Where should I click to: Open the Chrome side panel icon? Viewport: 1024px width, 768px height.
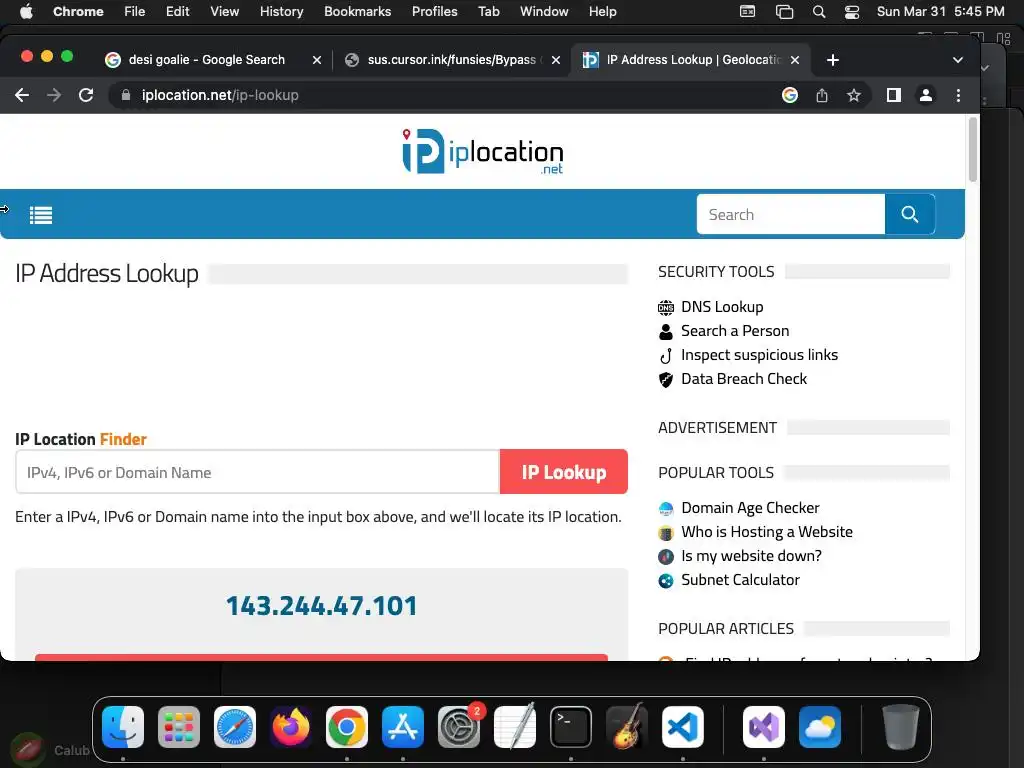click(x=893, y=95)
